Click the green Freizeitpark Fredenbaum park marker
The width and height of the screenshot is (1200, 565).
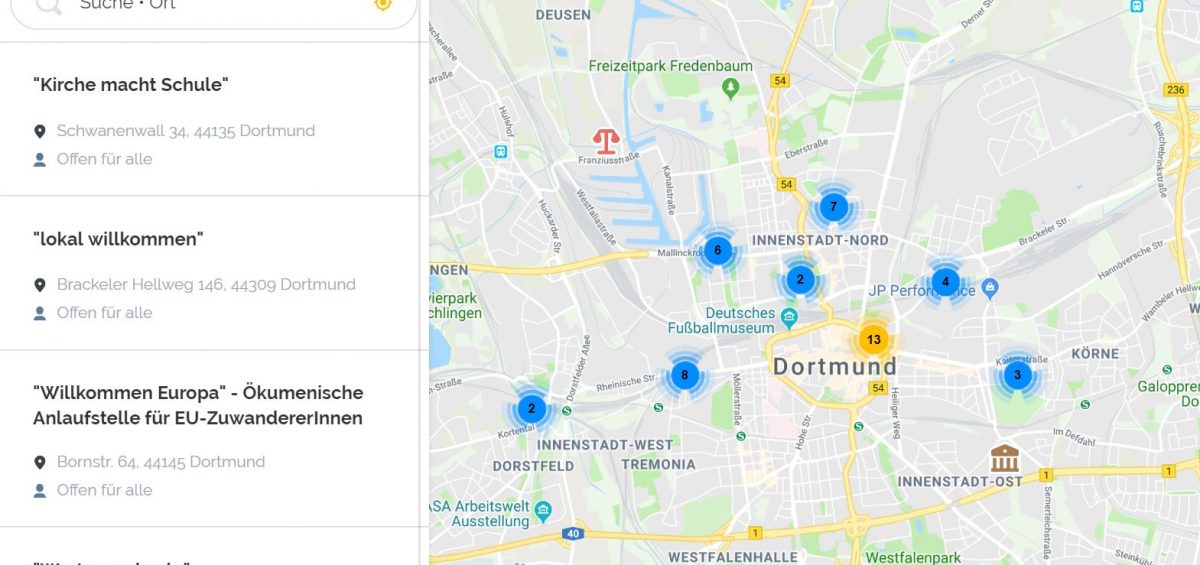click(731, 89)
